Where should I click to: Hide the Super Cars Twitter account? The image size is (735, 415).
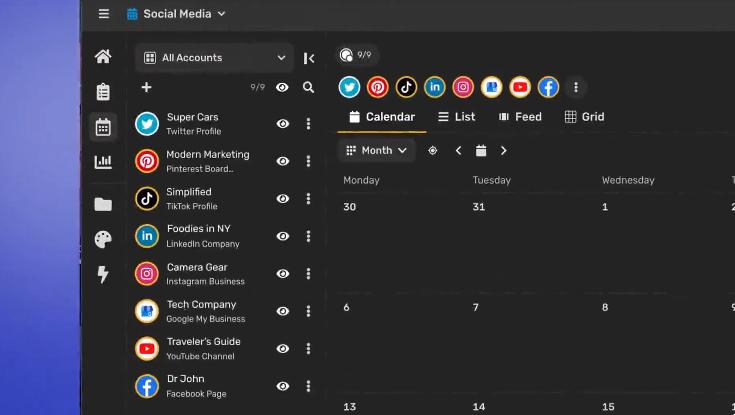pos(283,124)
